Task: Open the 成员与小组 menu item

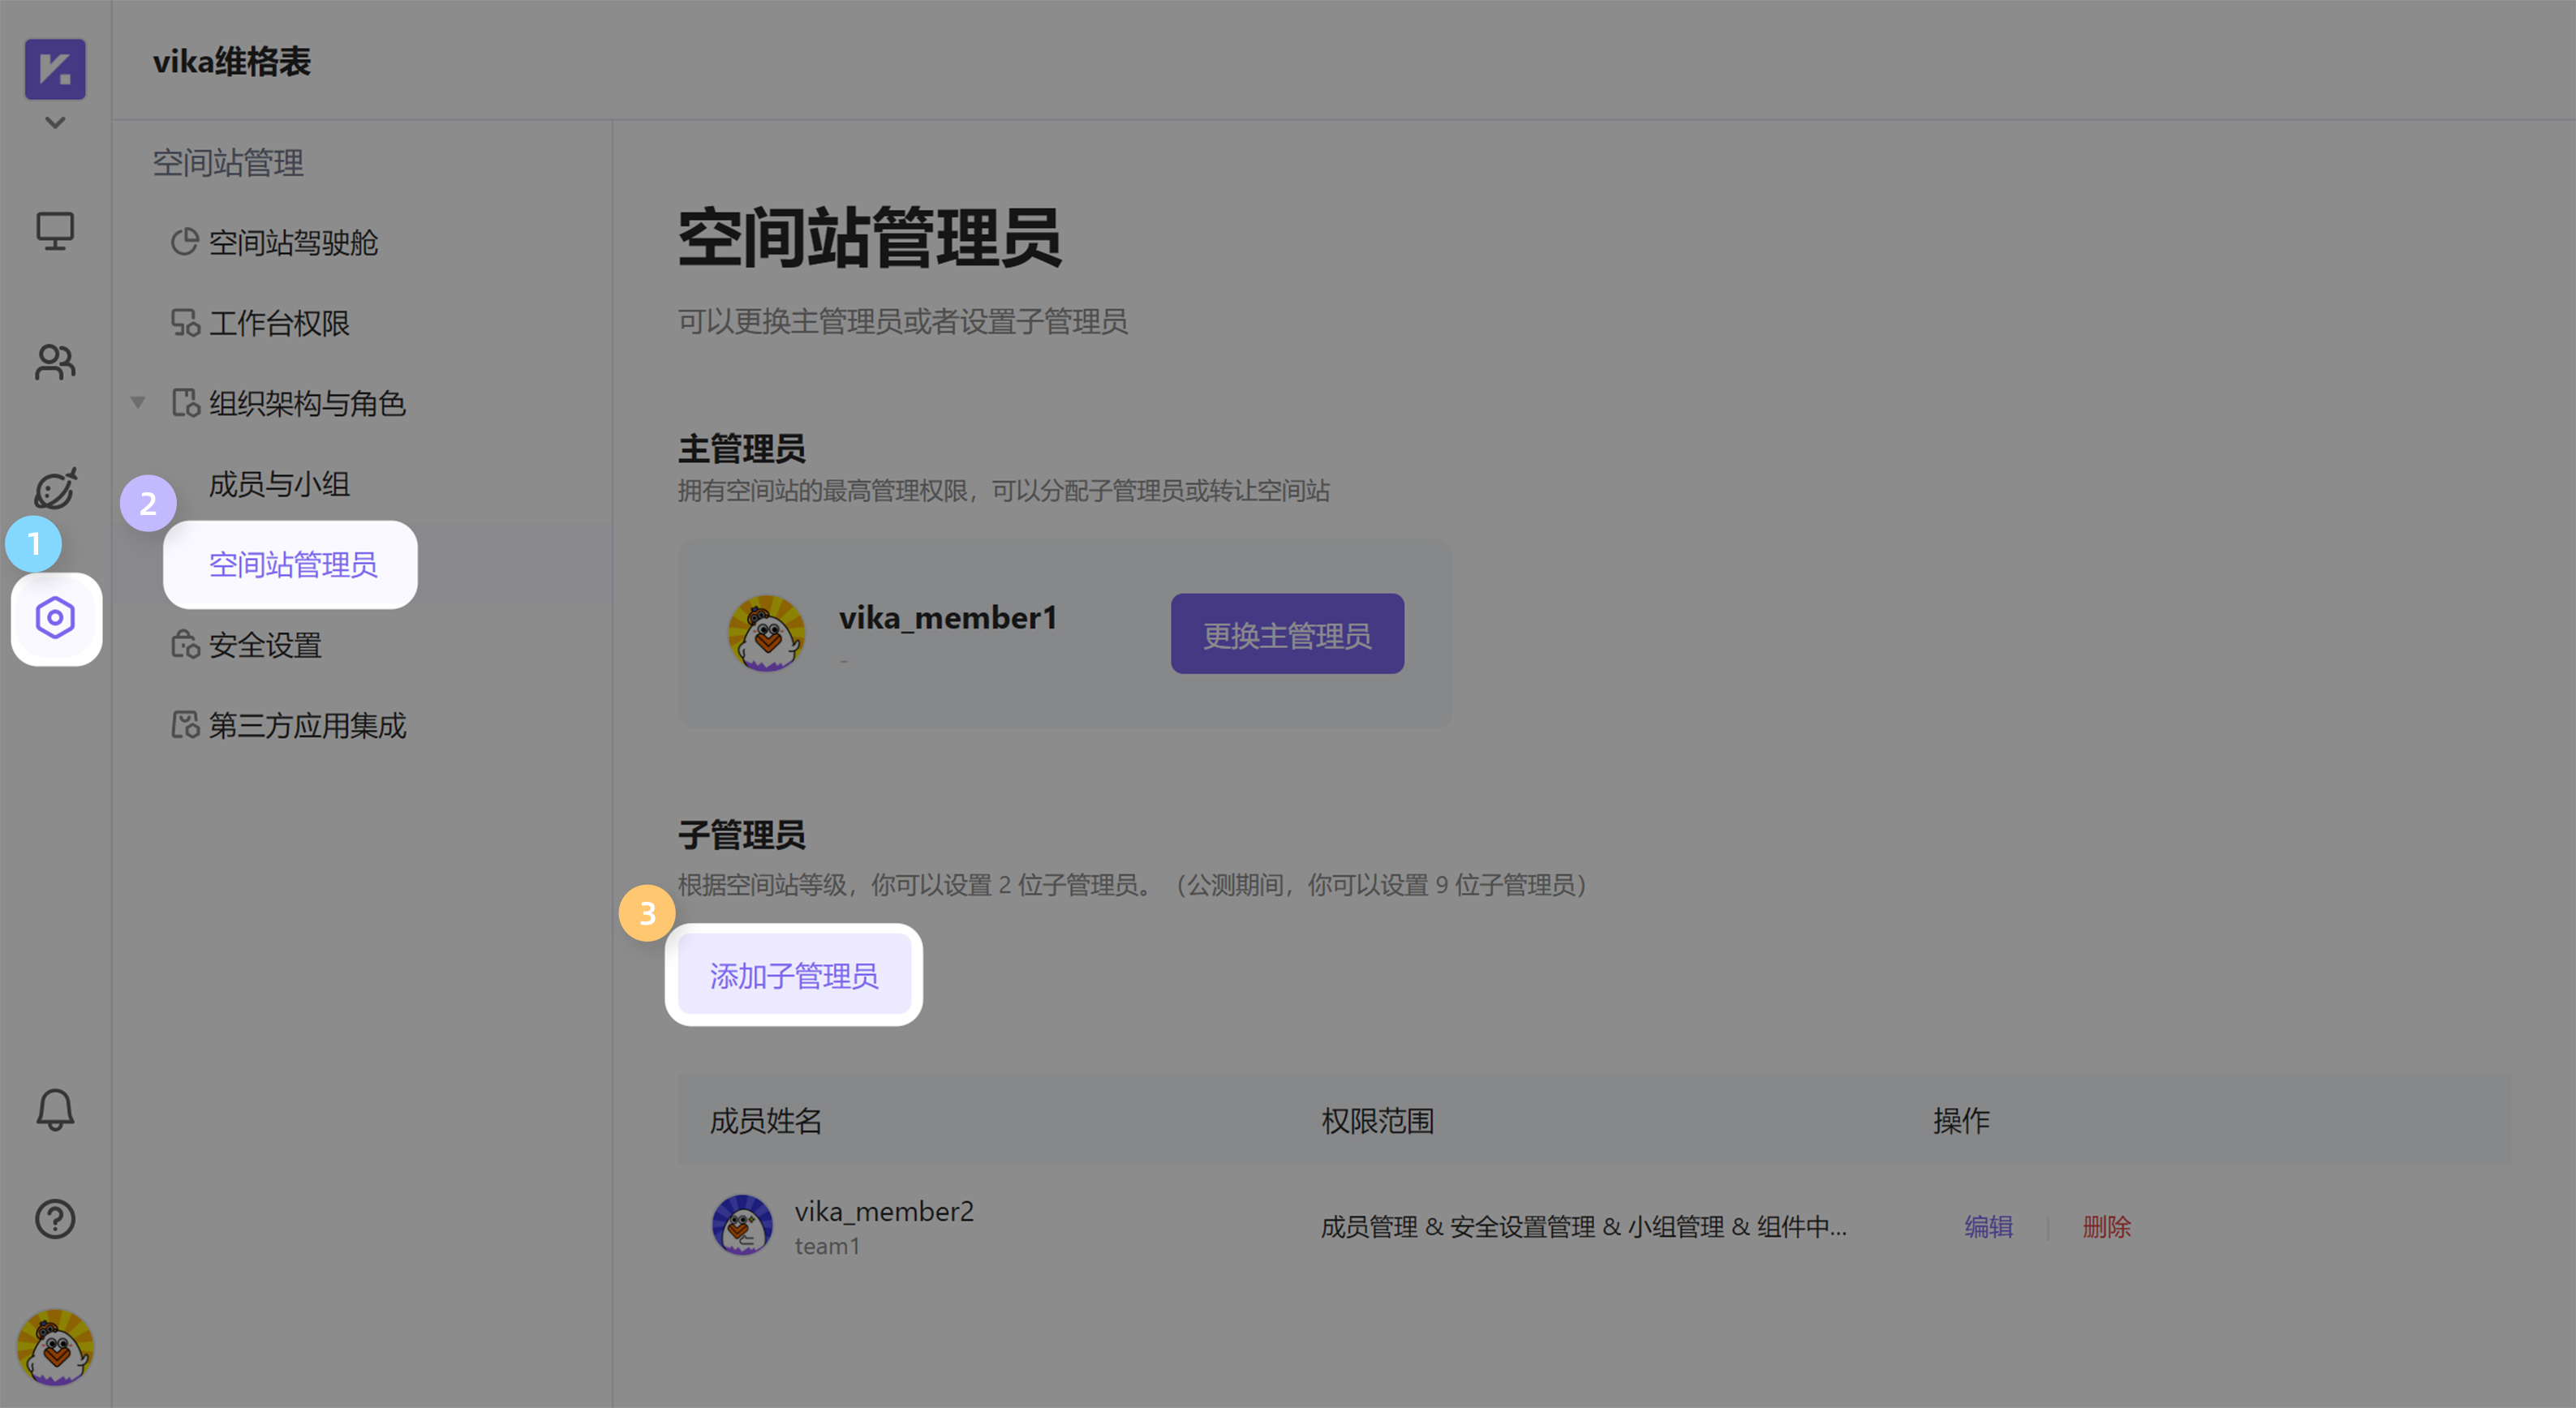Action: pos(279,484)
